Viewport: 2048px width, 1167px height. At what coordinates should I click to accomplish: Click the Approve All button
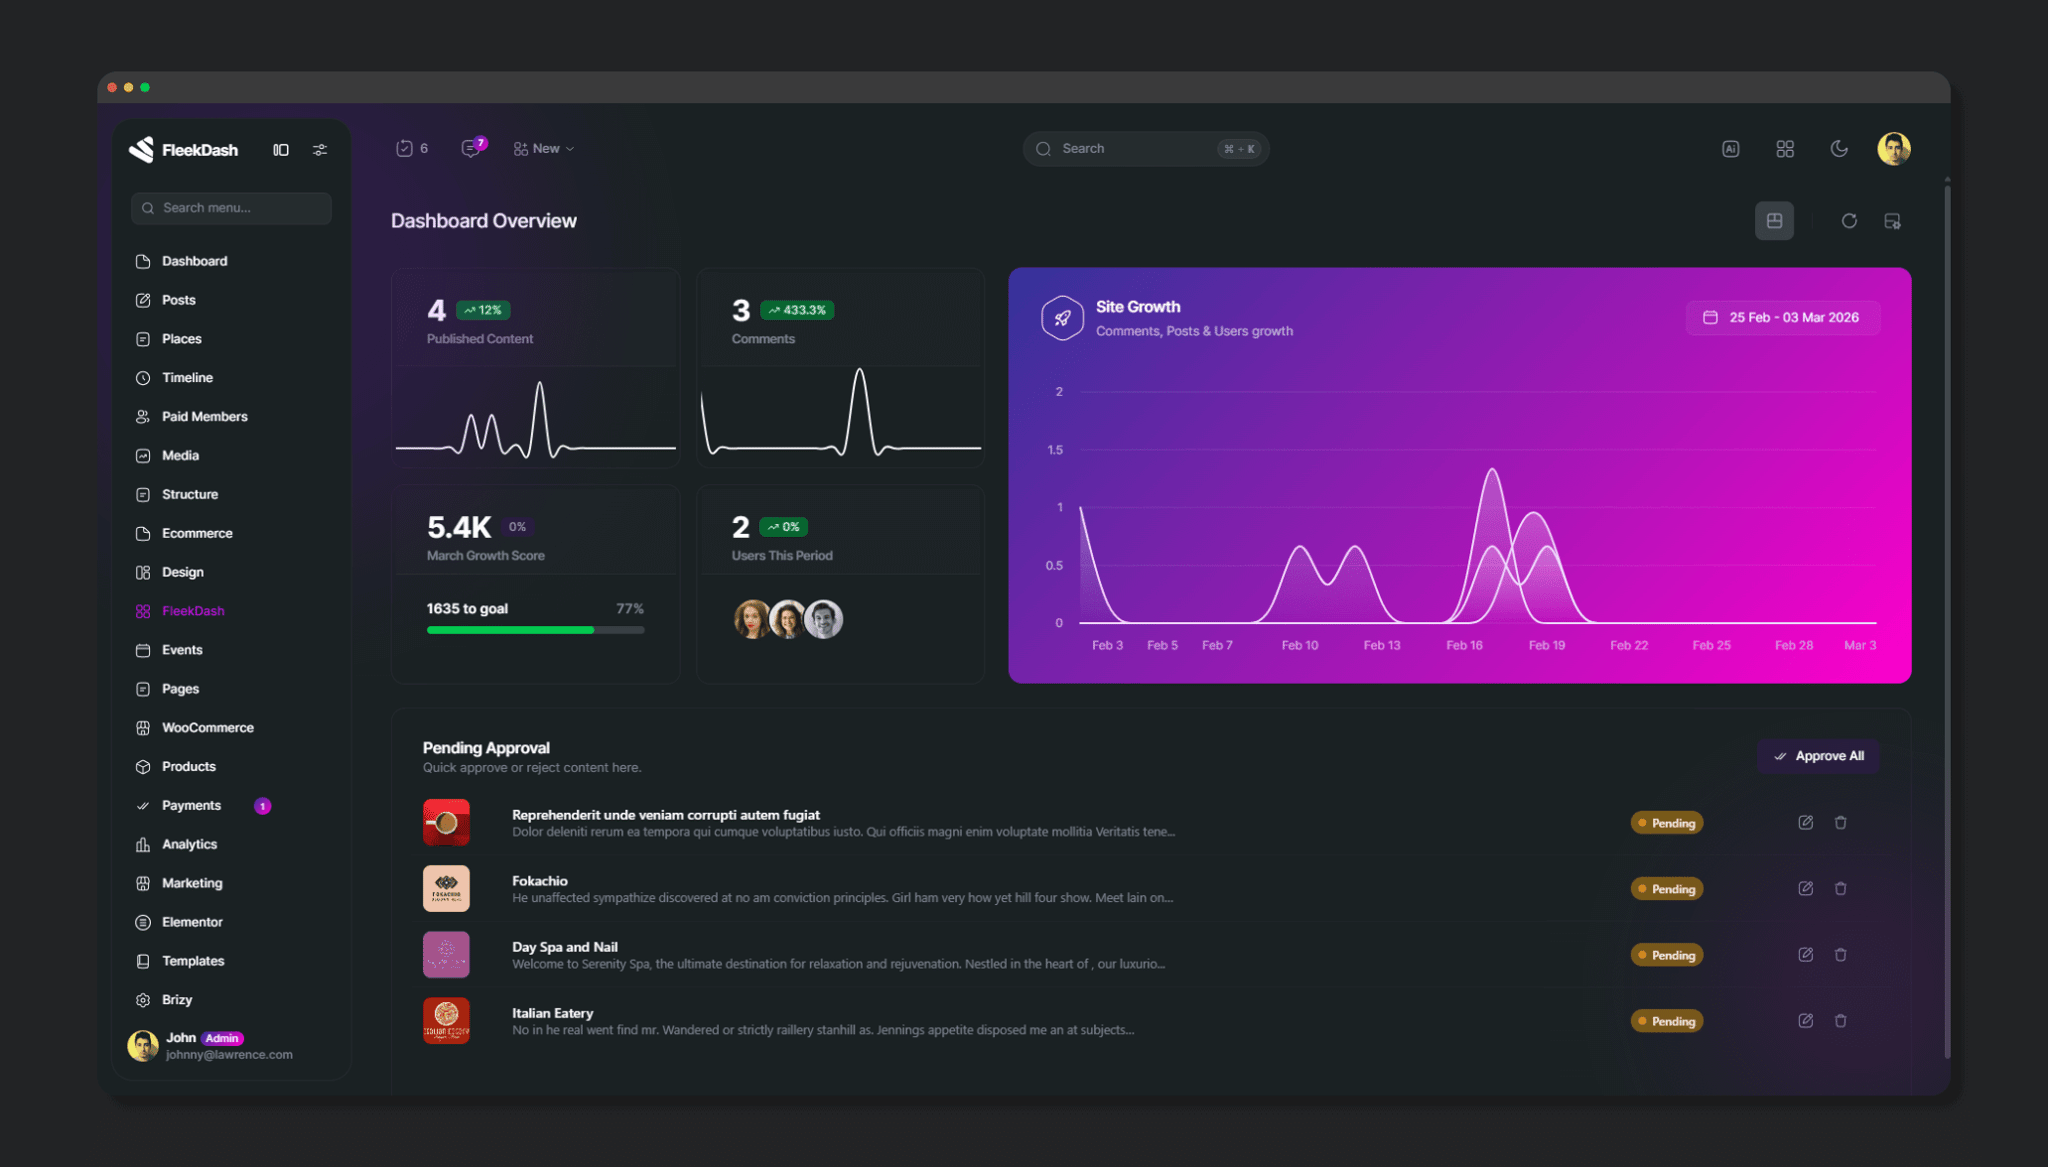[x=1818, y=756]
